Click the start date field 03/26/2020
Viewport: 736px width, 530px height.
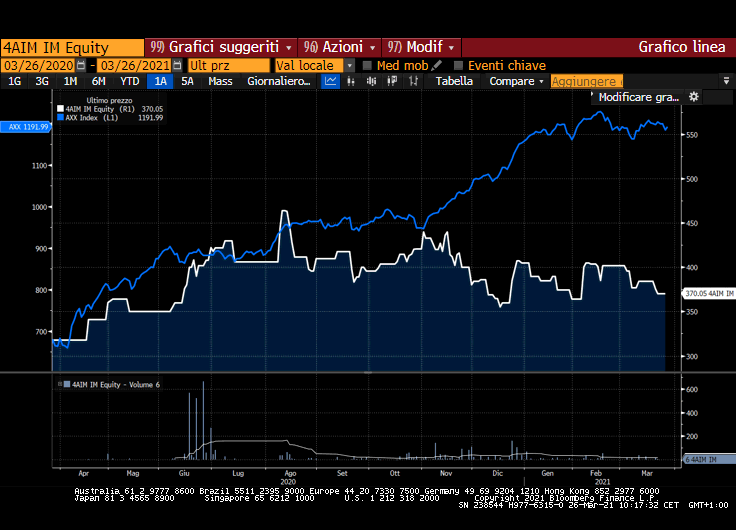tap(38, 65)
